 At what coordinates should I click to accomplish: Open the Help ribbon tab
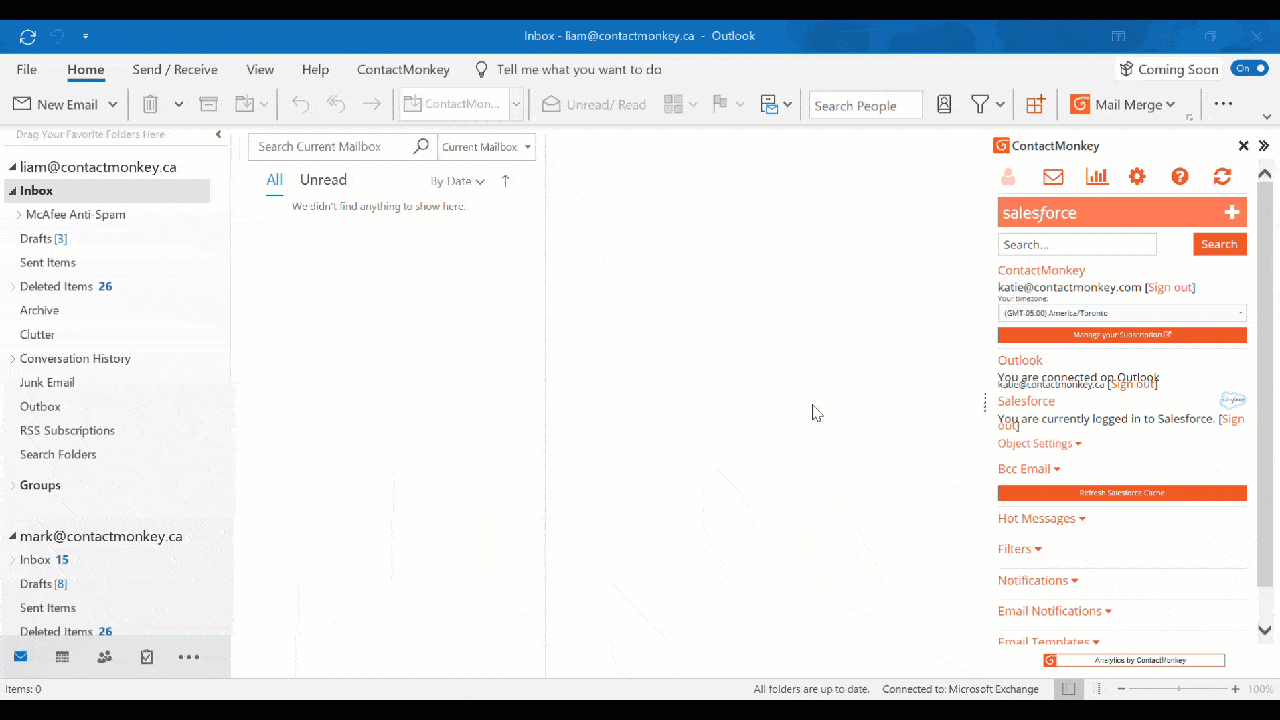[315, 70]
